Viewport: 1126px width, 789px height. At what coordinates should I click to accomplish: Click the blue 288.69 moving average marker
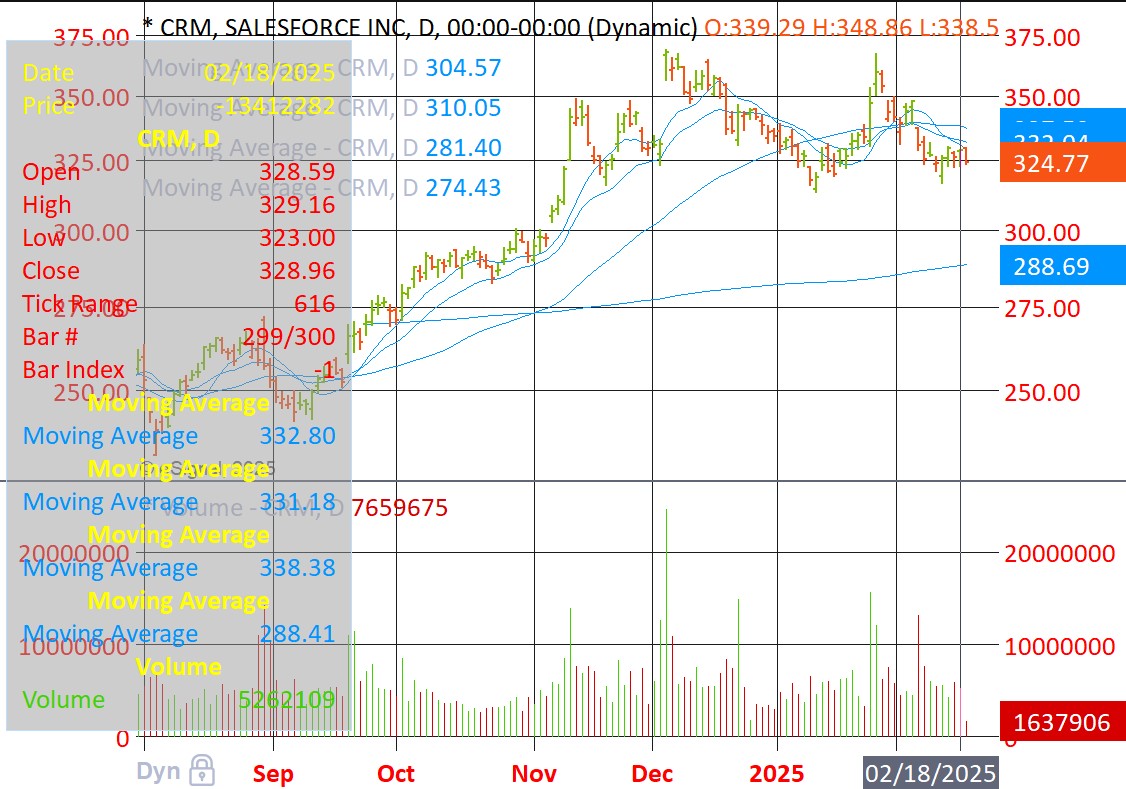tap(1063, 266)
